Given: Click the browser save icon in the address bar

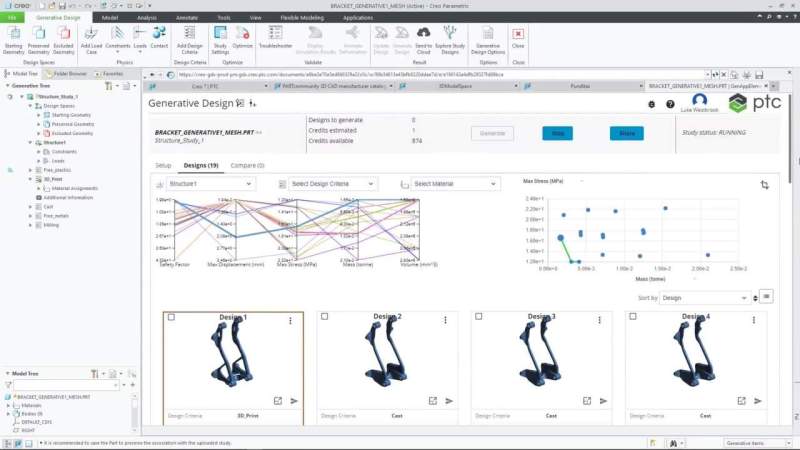Looking at the screenshot, I should [x=759, y=74].
